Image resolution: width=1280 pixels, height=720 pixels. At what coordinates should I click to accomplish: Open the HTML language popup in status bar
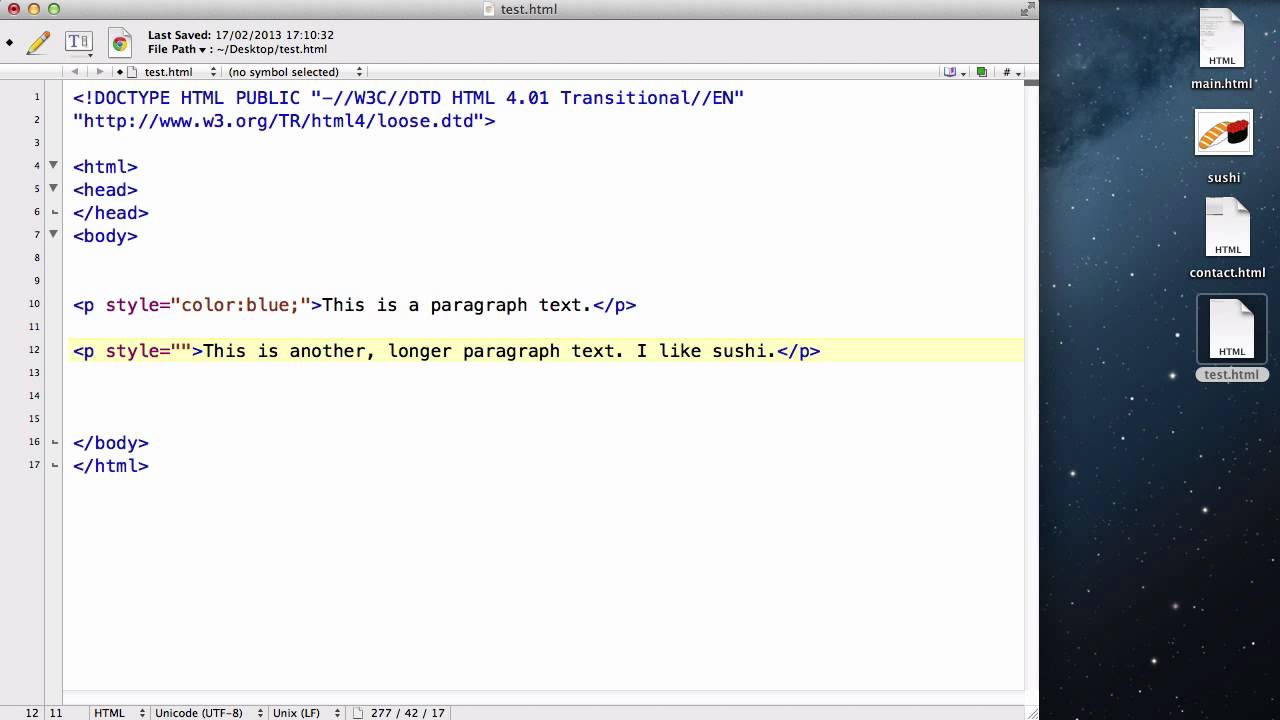[x=118, y=713]
